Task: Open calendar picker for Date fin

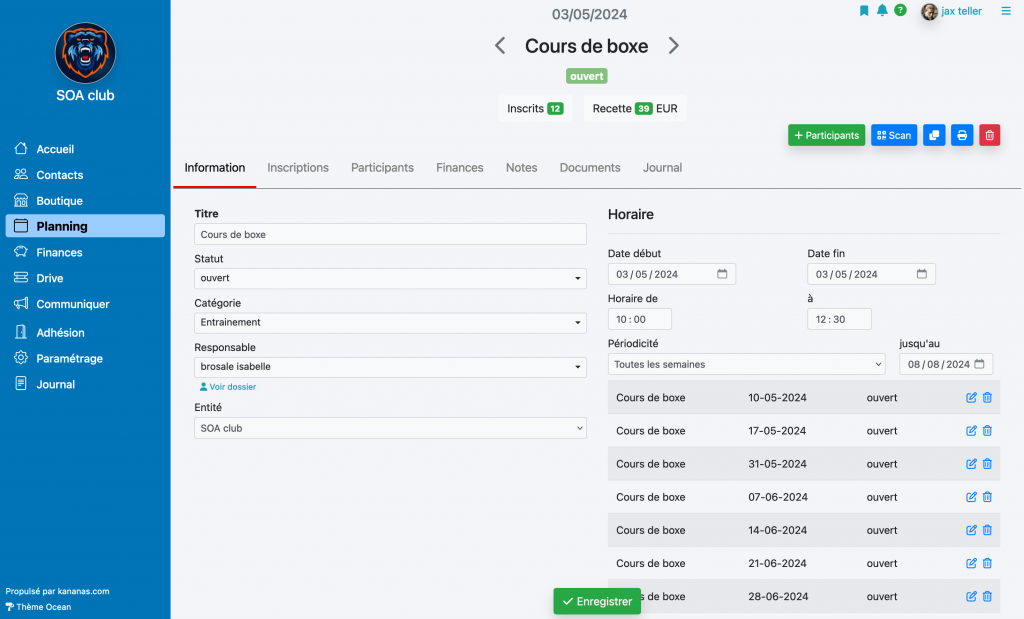Action: [921, 274]
